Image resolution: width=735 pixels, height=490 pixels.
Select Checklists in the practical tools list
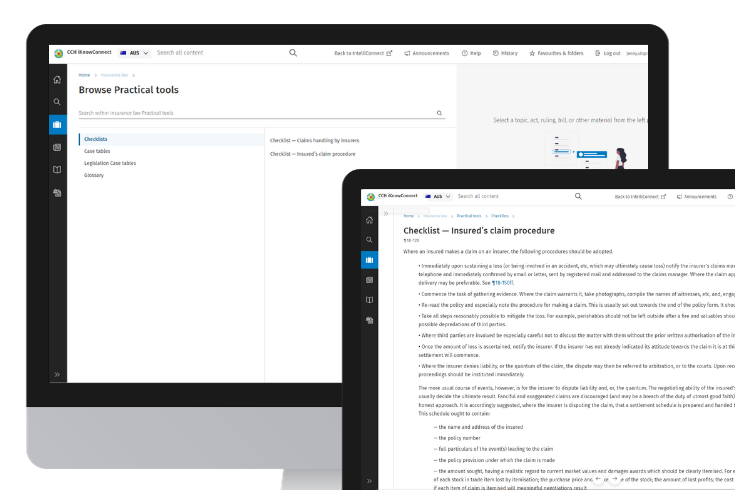(96, 139)
